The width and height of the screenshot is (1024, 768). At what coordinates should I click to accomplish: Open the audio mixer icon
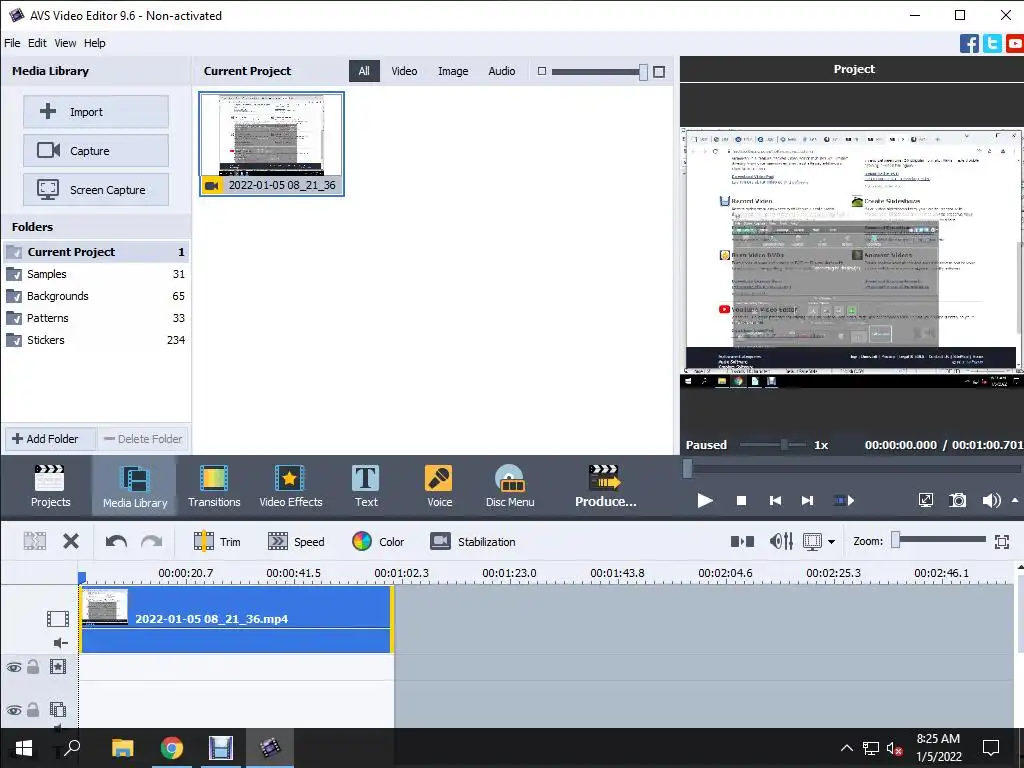point(781,541)
